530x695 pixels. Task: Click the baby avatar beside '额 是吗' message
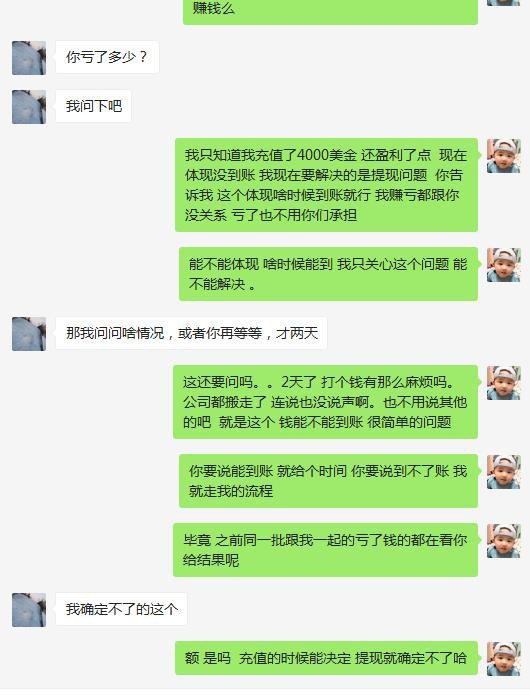[503, 659]
